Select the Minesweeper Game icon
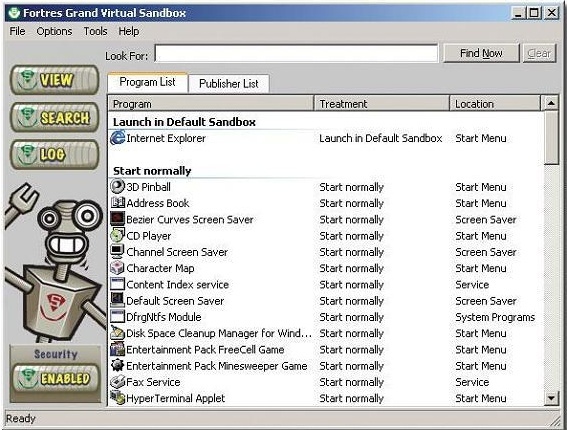The height and width of the screenshot is (430, 567). click(x=118, y=365)
